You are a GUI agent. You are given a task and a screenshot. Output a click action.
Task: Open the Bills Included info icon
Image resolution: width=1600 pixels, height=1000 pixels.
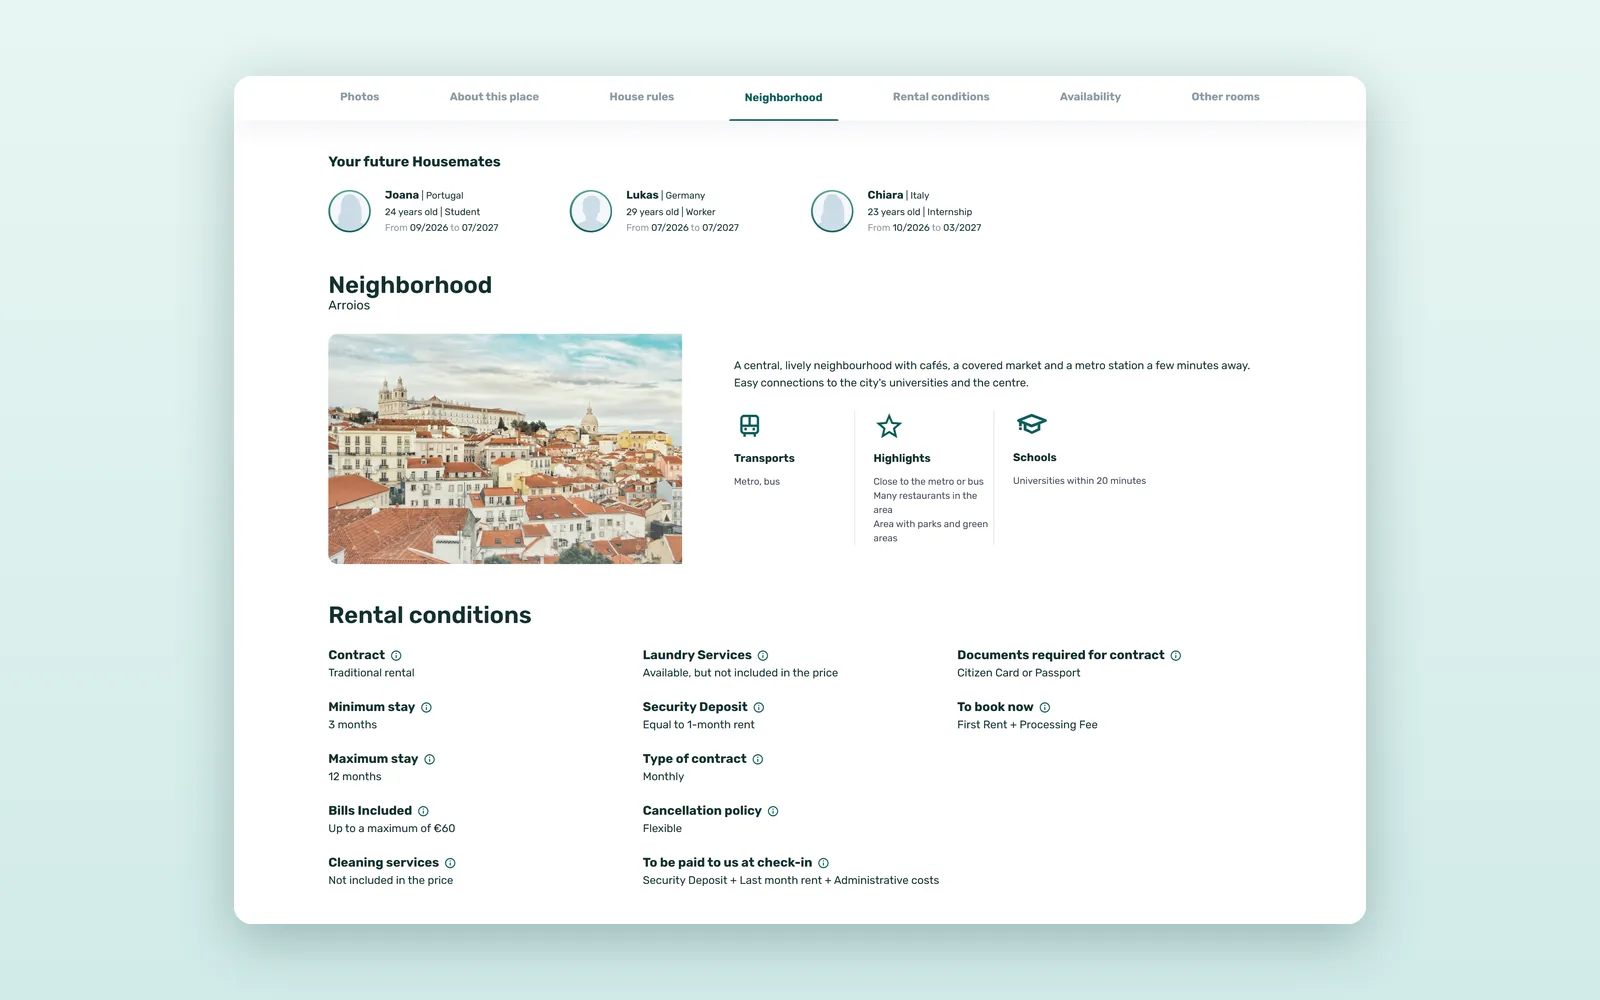423,812
